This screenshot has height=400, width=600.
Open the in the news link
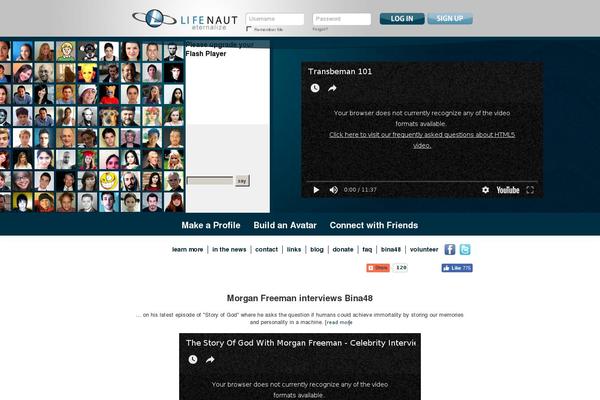coord(229,250)
